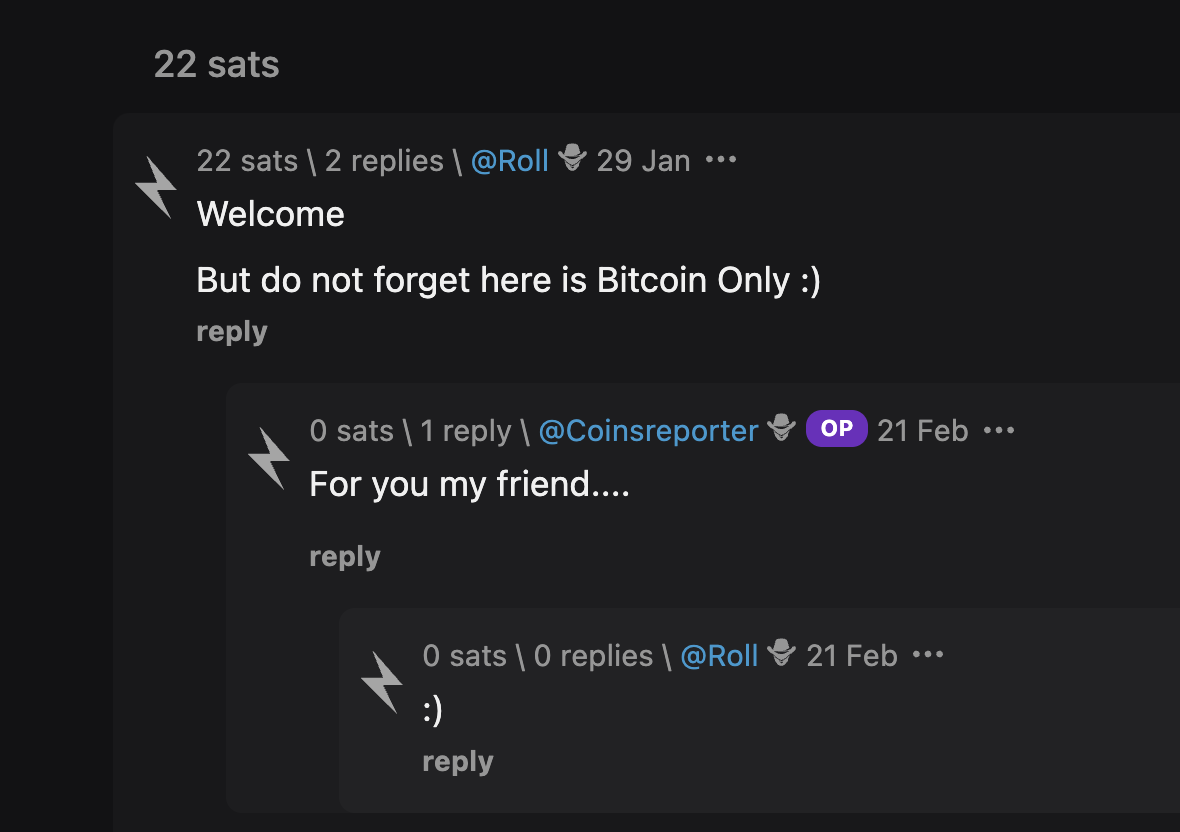Click the cowboy hat icon in the ":)" comment header
The width and height of the screenshot is (1180, 832).
(782, 654)
